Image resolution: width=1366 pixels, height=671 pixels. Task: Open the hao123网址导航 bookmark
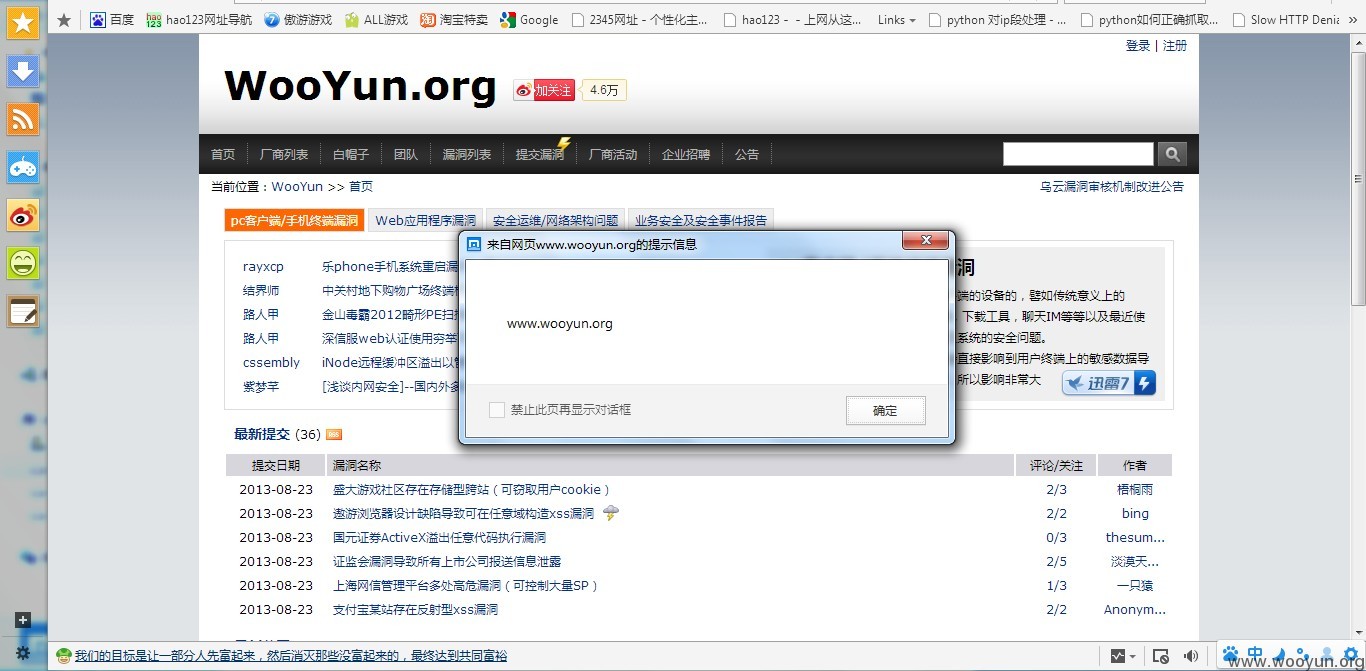point(199,19)
